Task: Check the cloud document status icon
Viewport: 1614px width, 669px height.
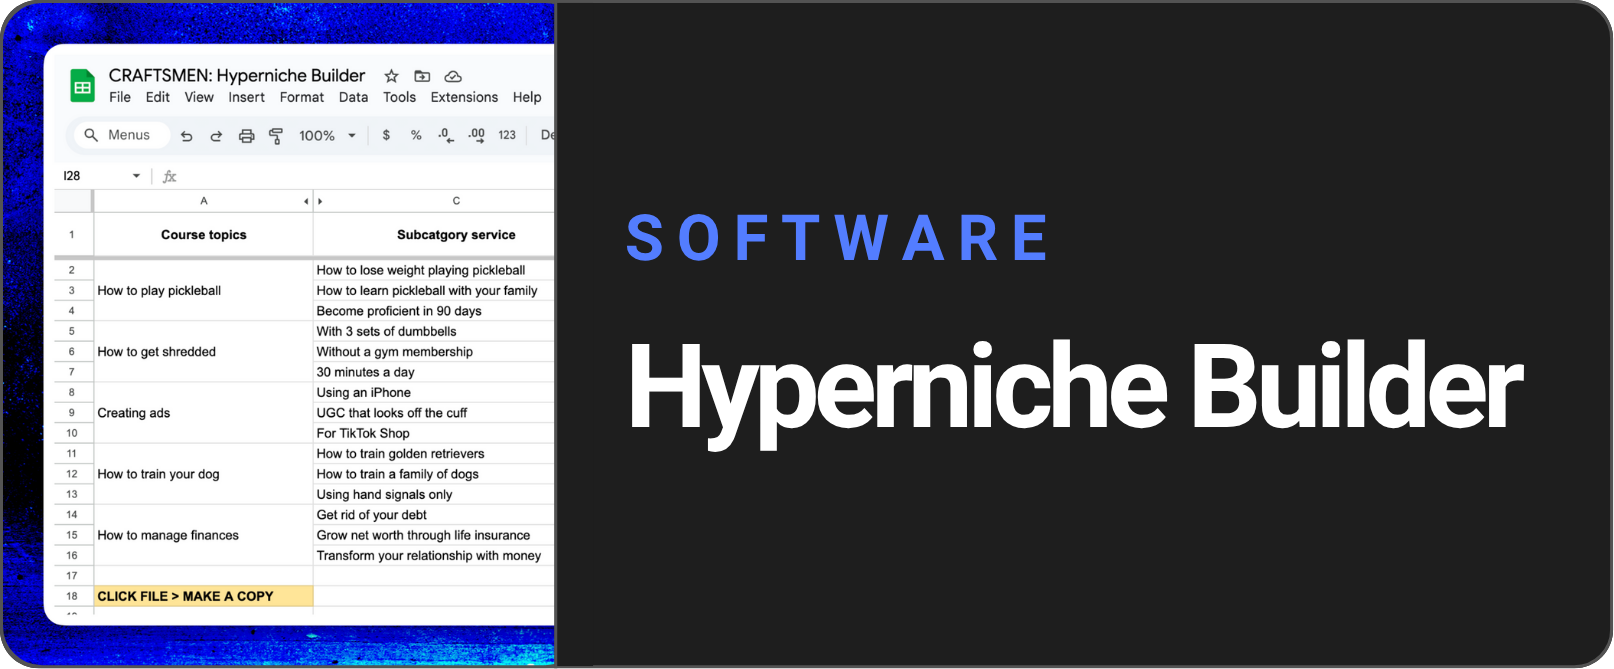Action: [453, 76]
